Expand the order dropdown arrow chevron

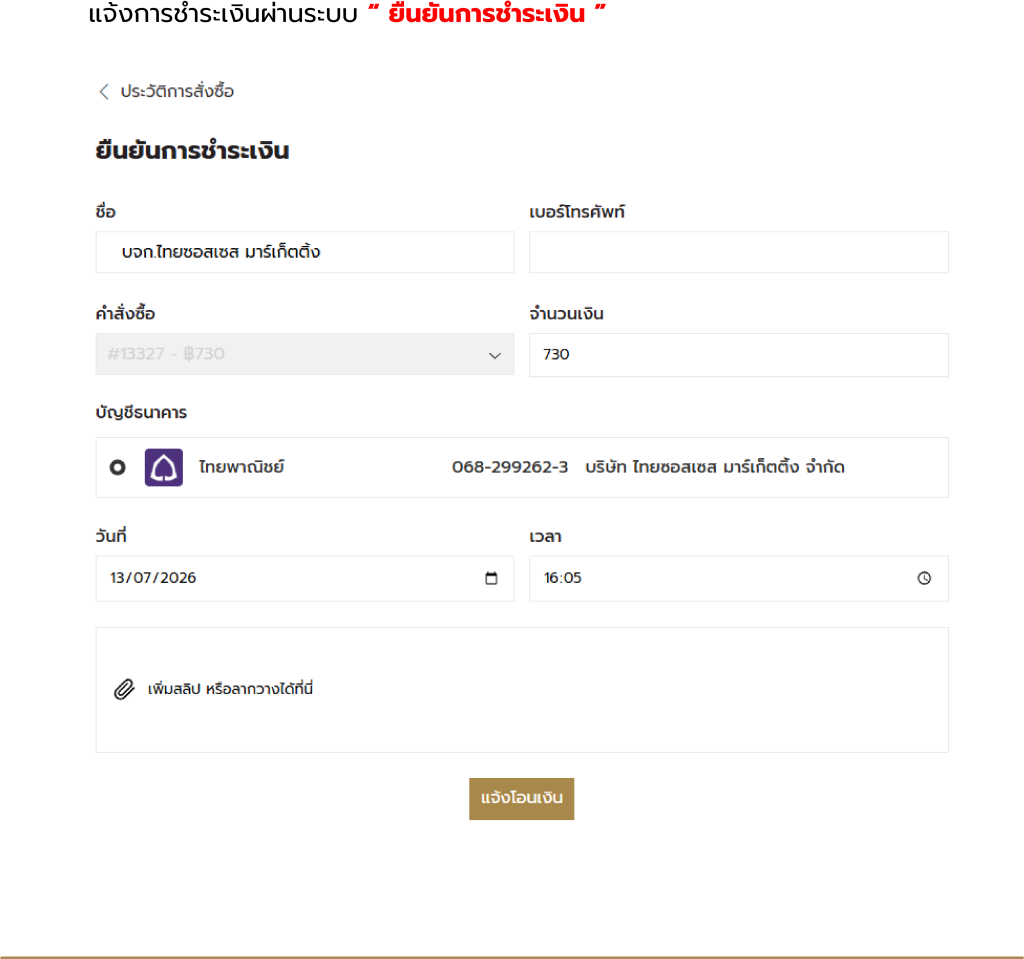coord(494,355)
